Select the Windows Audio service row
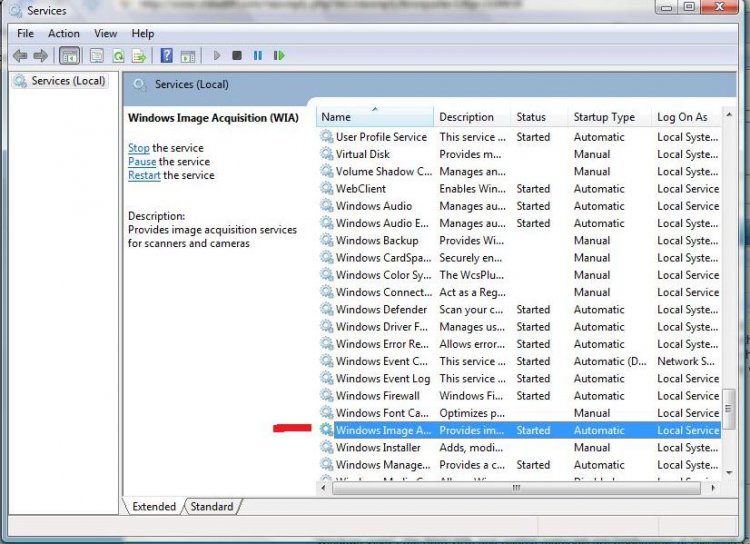 519,206
